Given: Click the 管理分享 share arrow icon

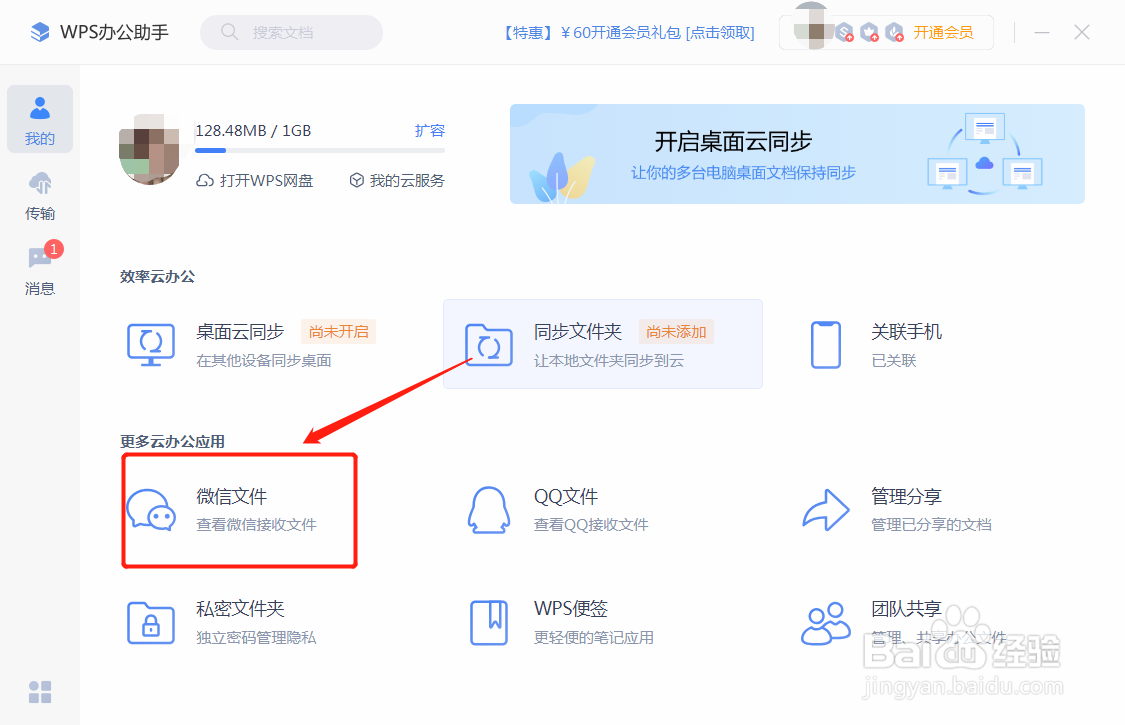Looking at the screenshot, I should point(826,510).
